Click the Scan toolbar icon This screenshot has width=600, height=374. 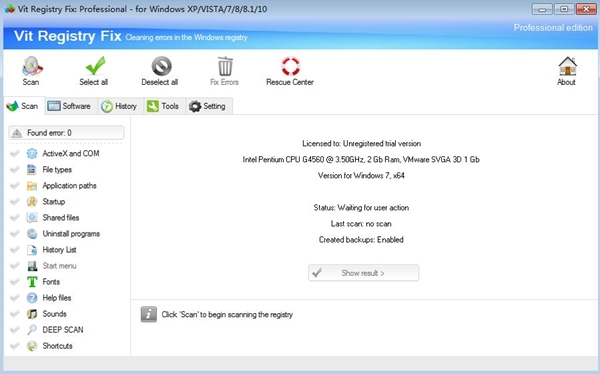coord(32,66)
